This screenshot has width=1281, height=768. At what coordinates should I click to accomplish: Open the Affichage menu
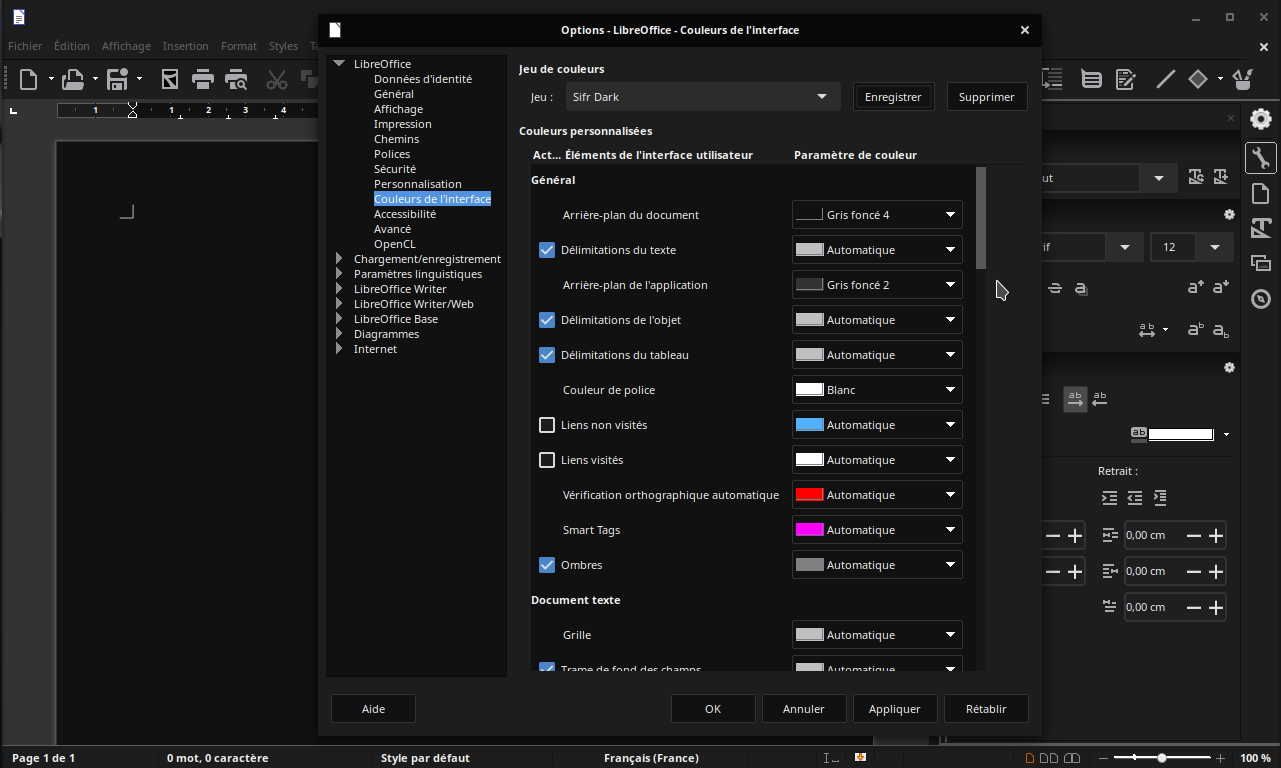(126, 46)
